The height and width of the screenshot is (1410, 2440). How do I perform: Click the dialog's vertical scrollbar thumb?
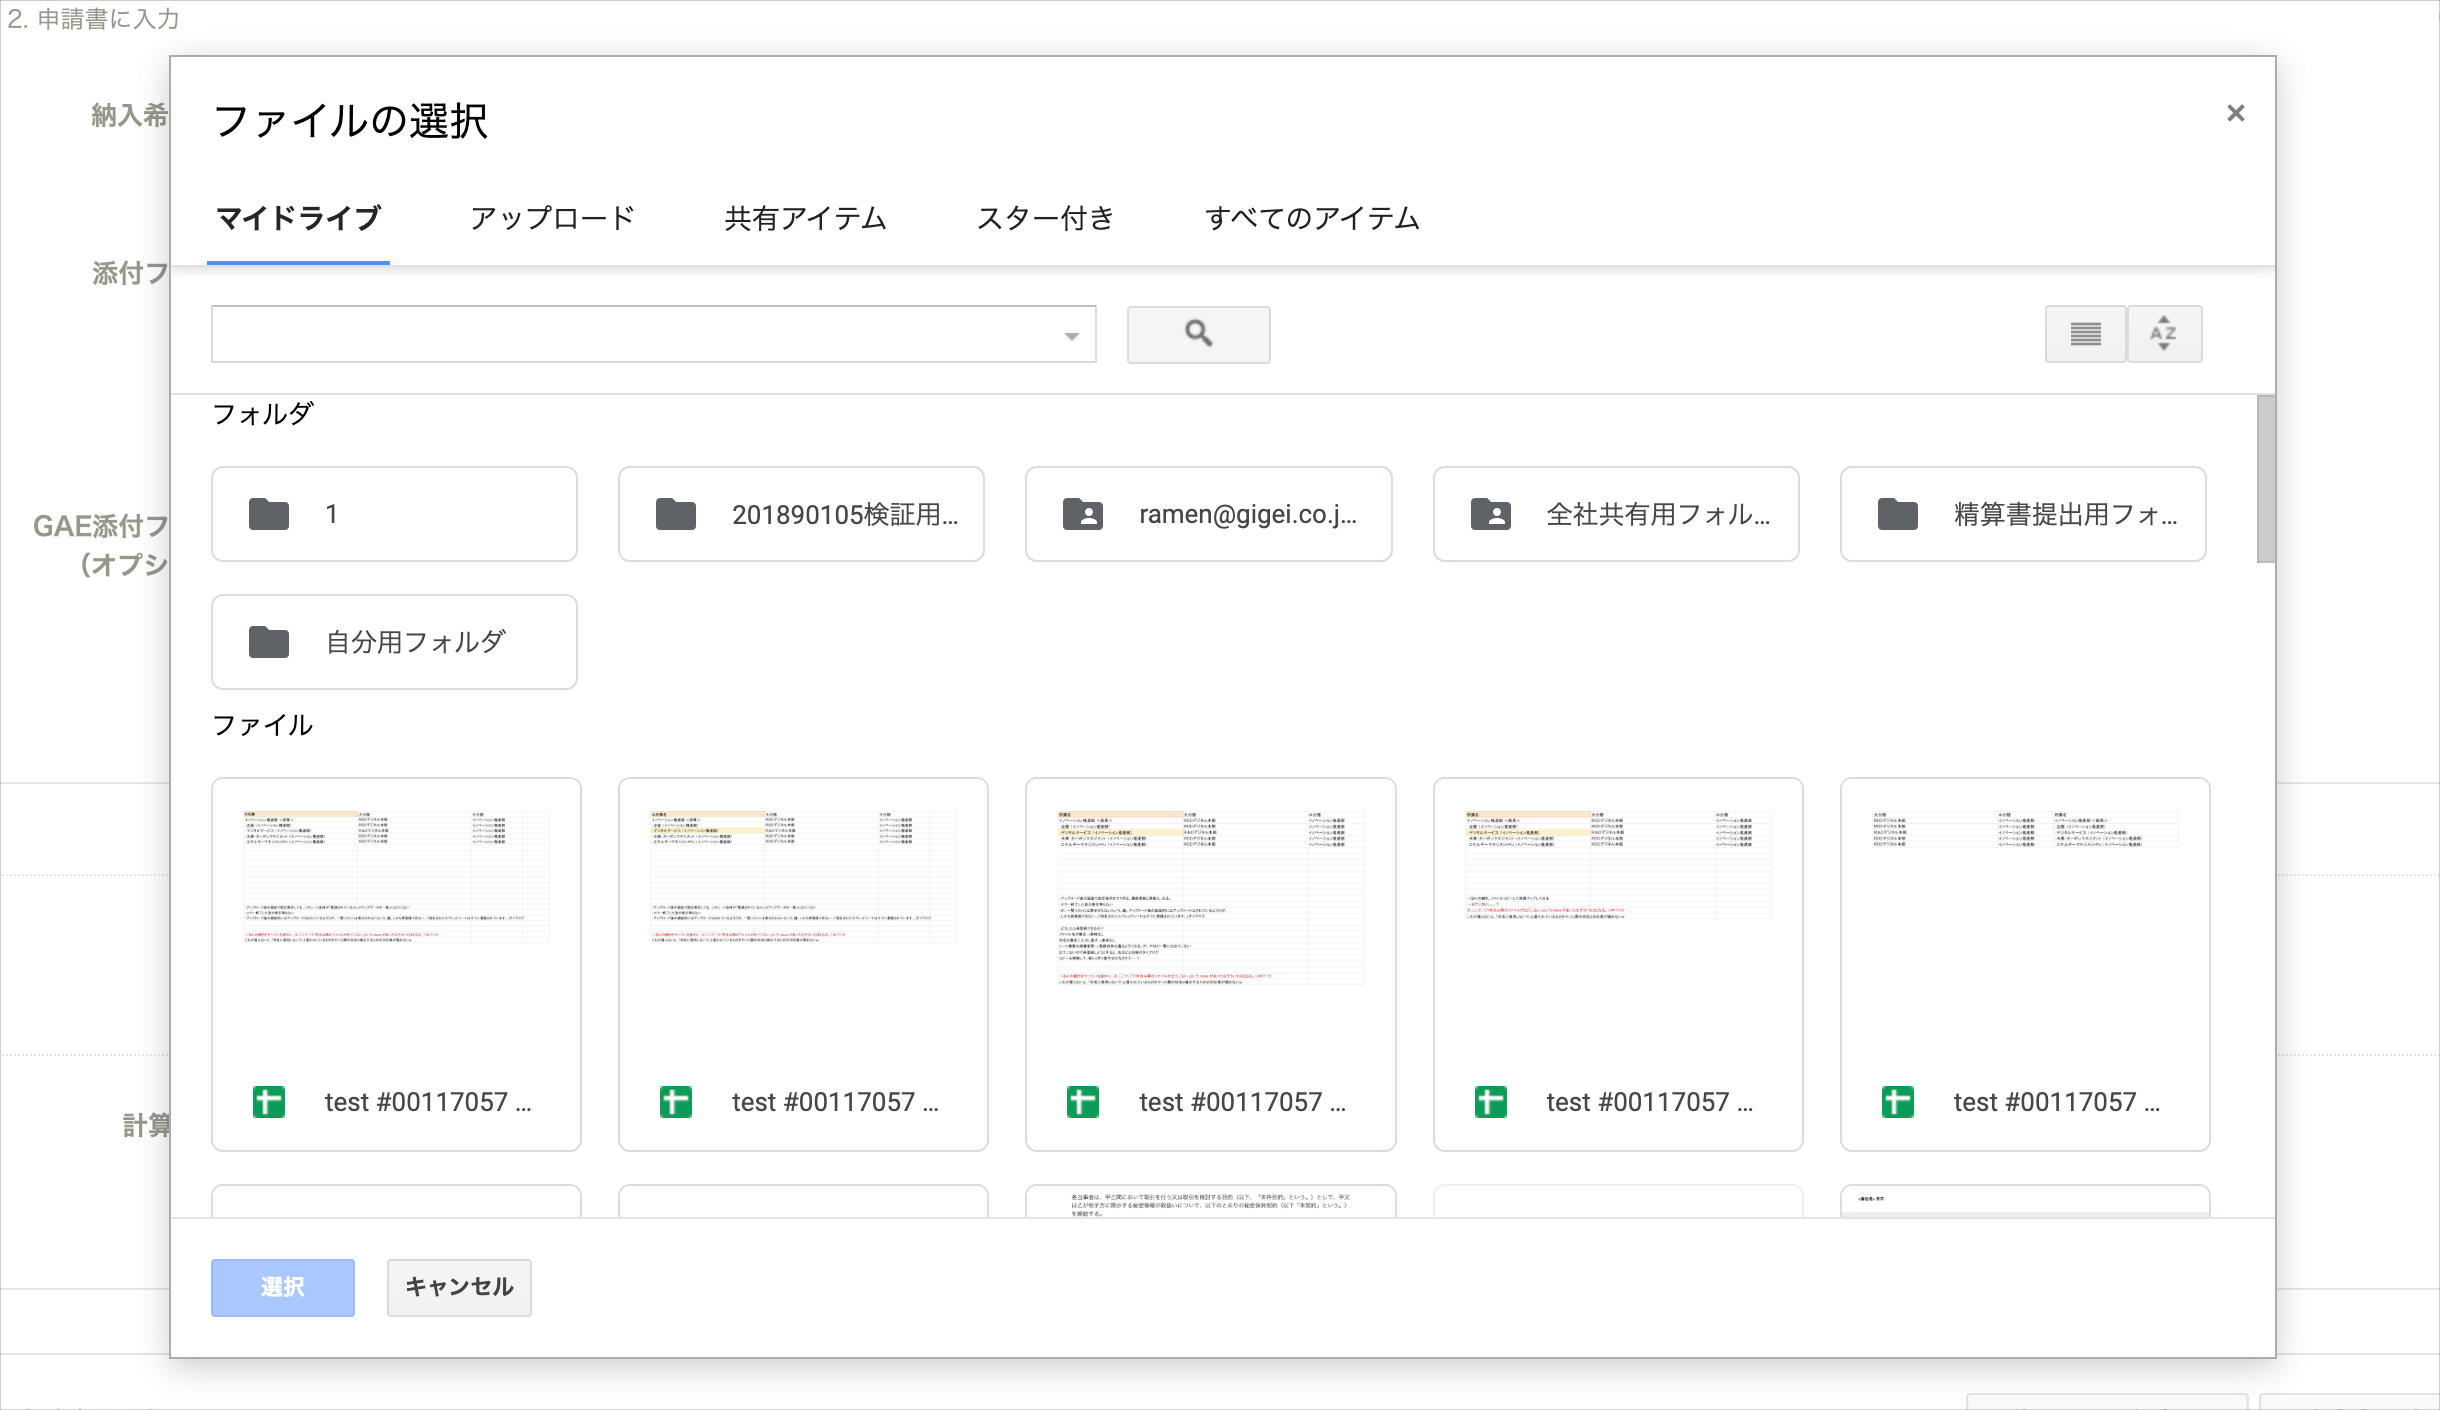click(2265, 479)
